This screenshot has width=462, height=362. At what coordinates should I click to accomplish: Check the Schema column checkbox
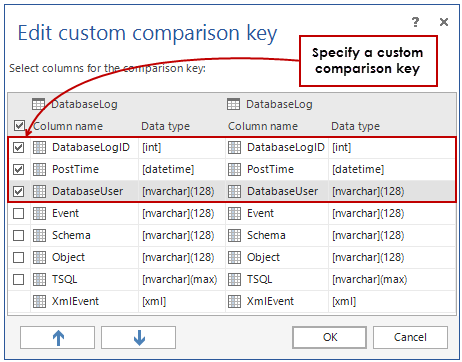18,235
